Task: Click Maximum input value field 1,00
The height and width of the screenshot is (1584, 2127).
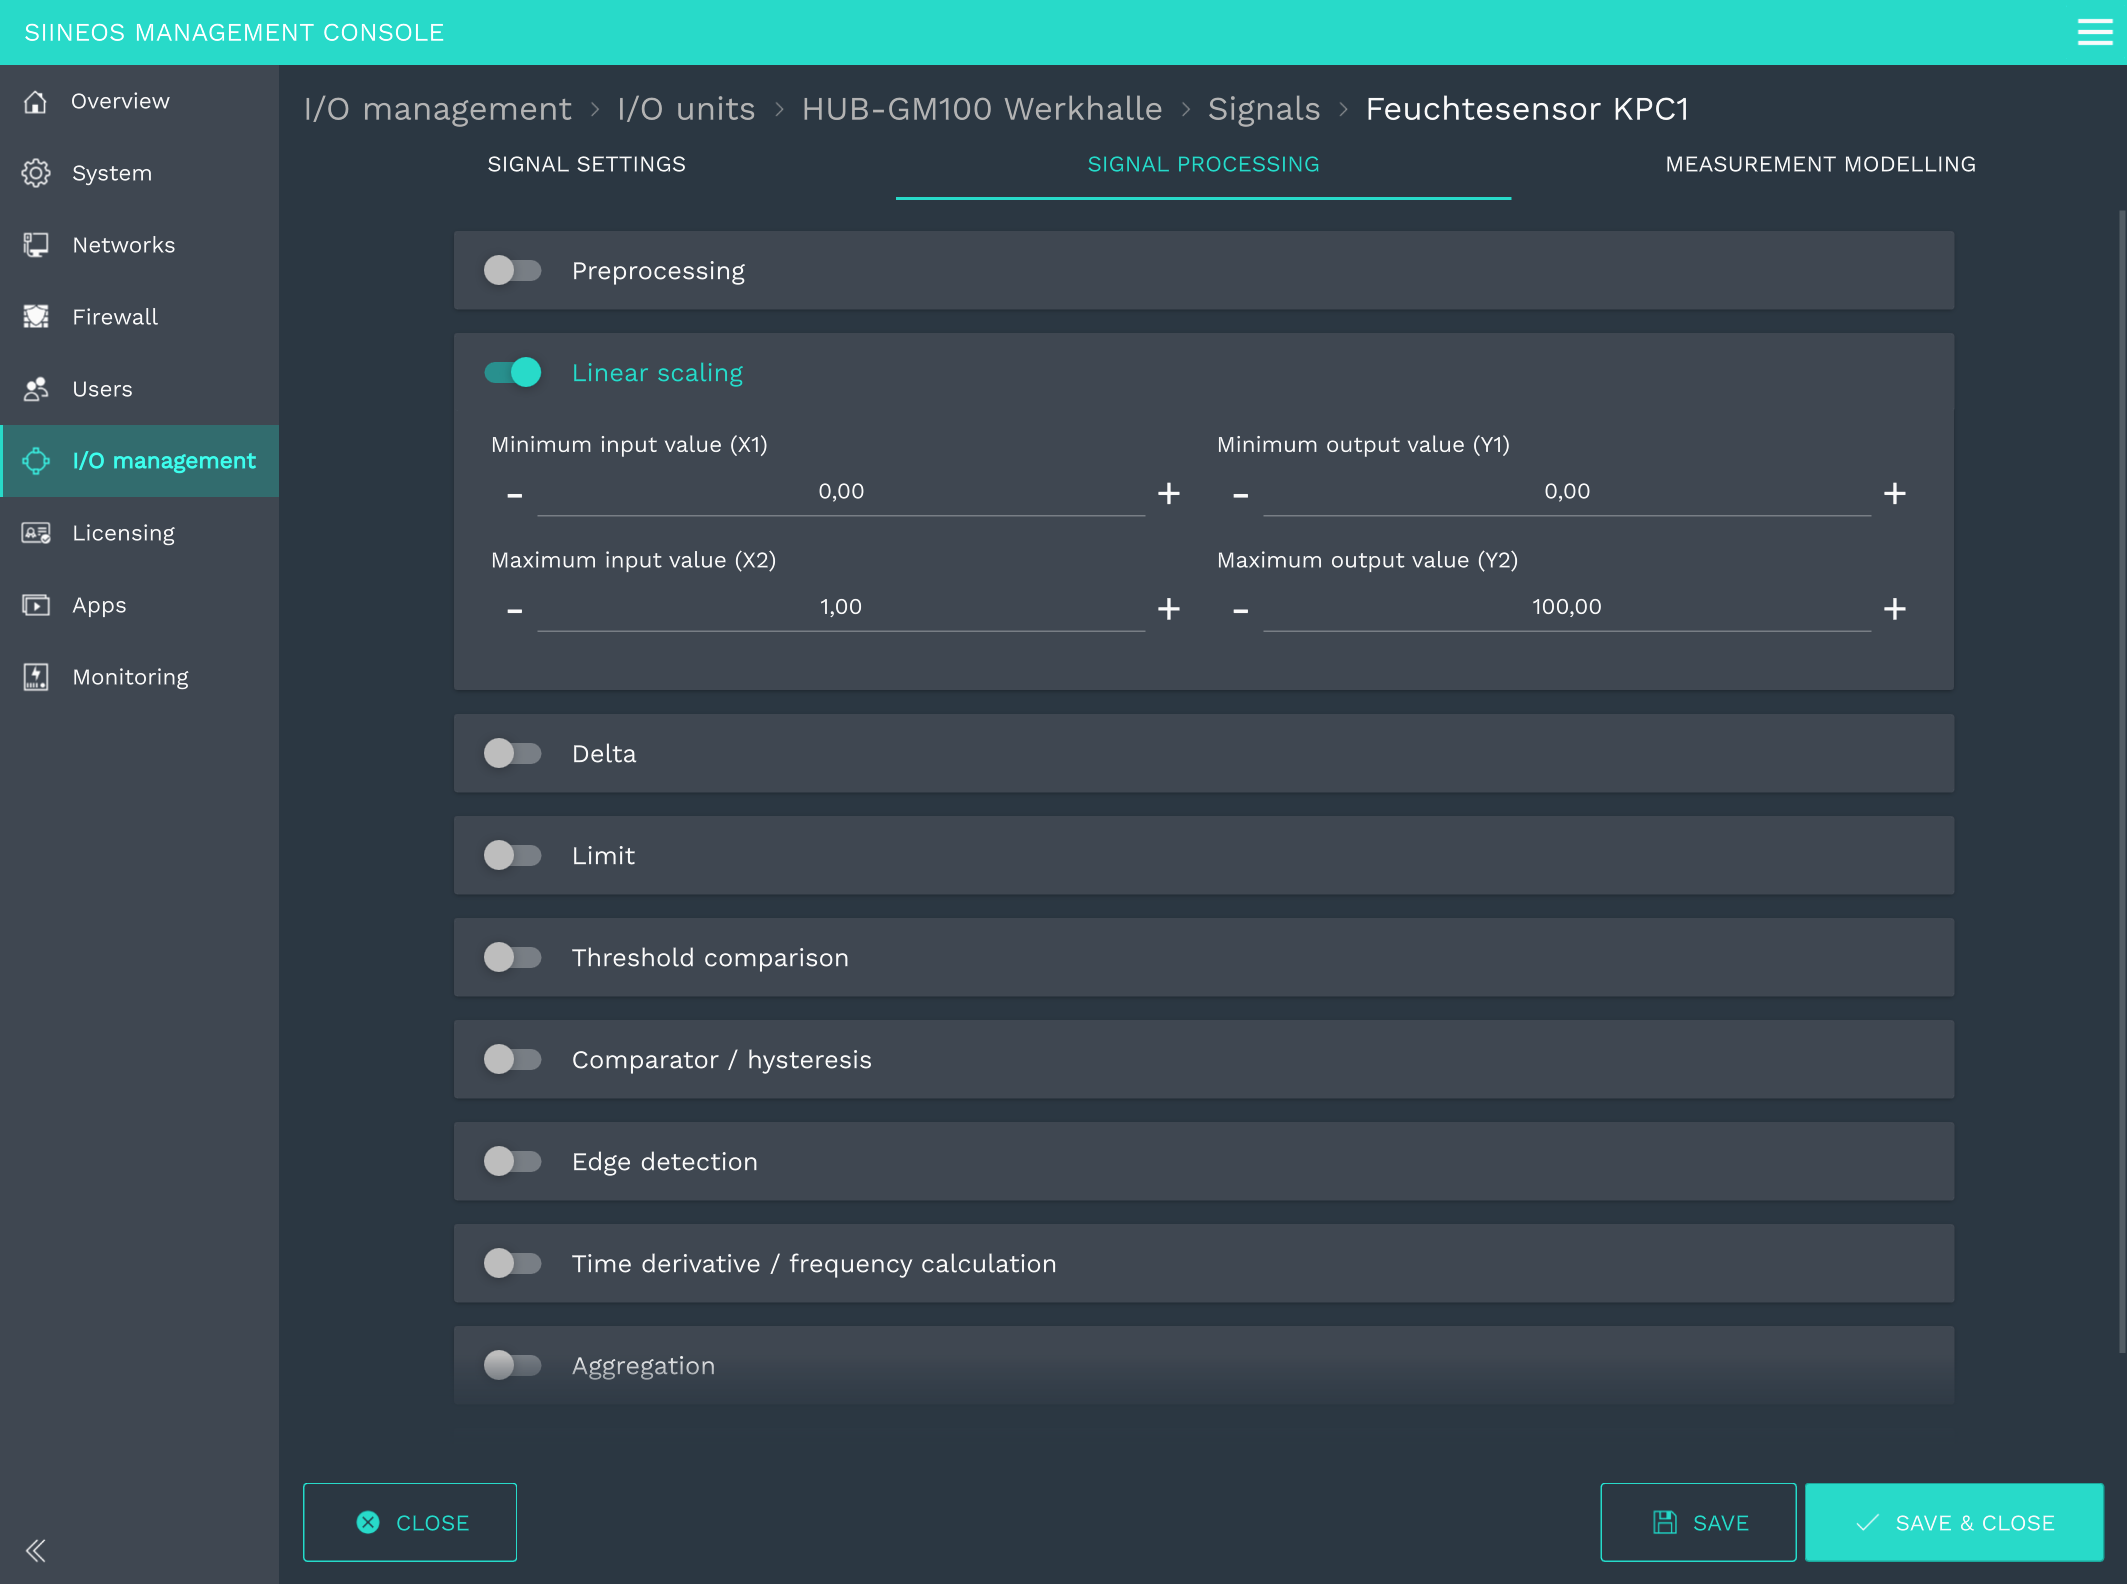Action: (841, 607)
